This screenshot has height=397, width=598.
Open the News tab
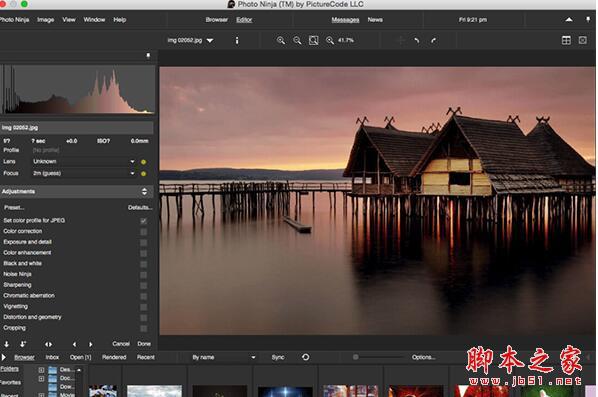375,19
